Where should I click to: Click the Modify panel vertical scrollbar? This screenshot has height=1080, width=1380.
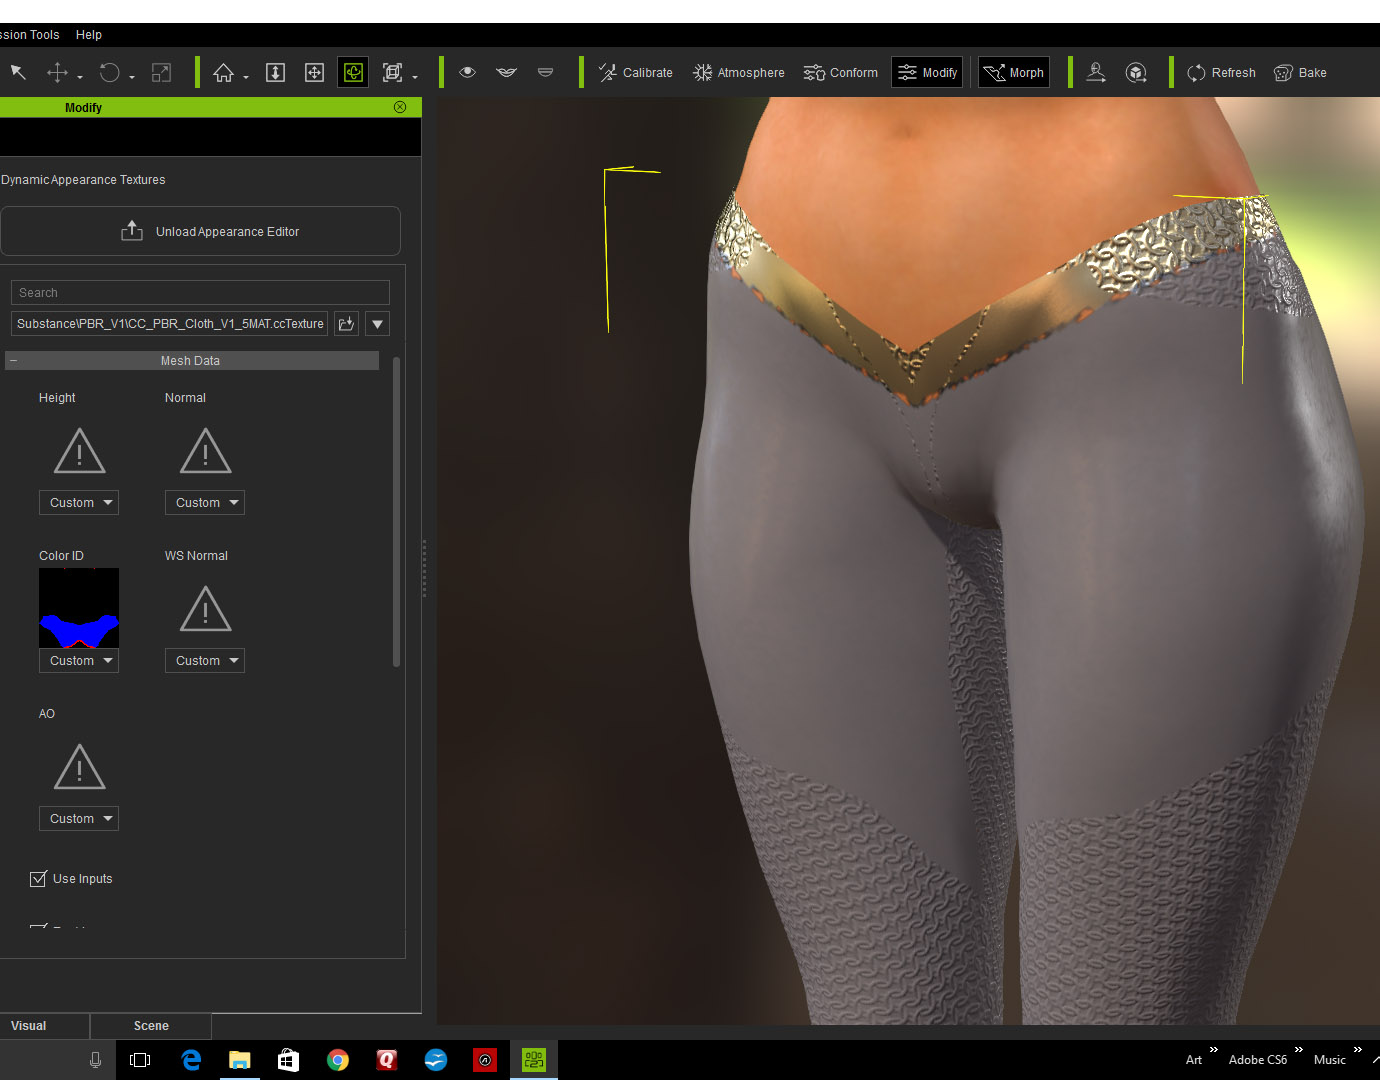click(397, 512)
